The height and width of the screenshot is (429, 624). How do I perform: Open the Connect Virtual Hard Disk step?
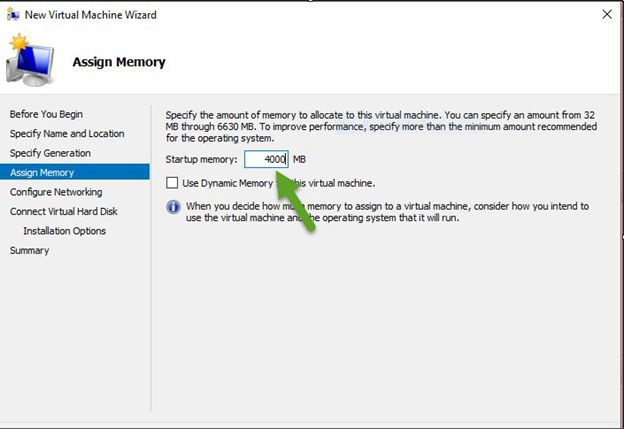pos(64,212)
